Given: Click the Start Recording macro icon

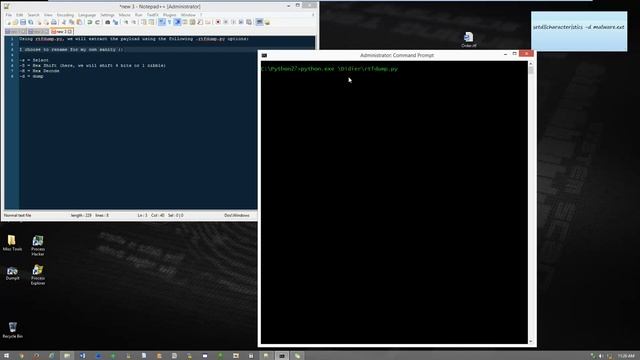Looking at the screenshot, I should (x=218, y=22).
